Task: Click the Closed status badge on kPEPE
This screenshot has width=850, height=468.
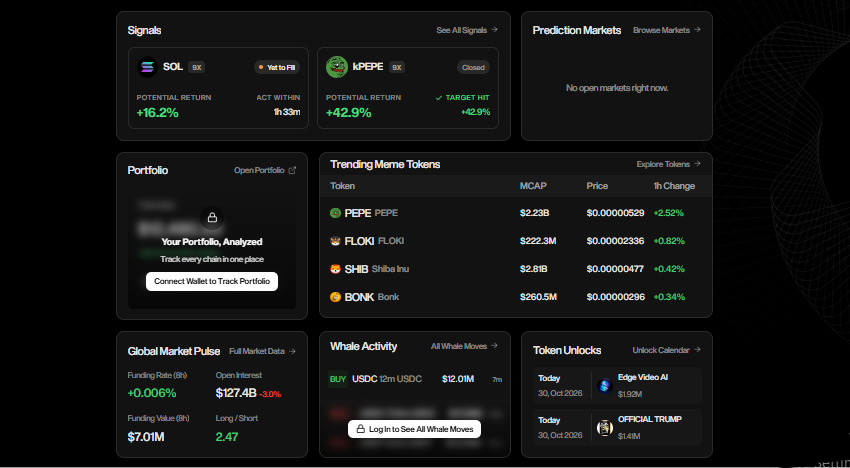Action: (x=473, y=67)
